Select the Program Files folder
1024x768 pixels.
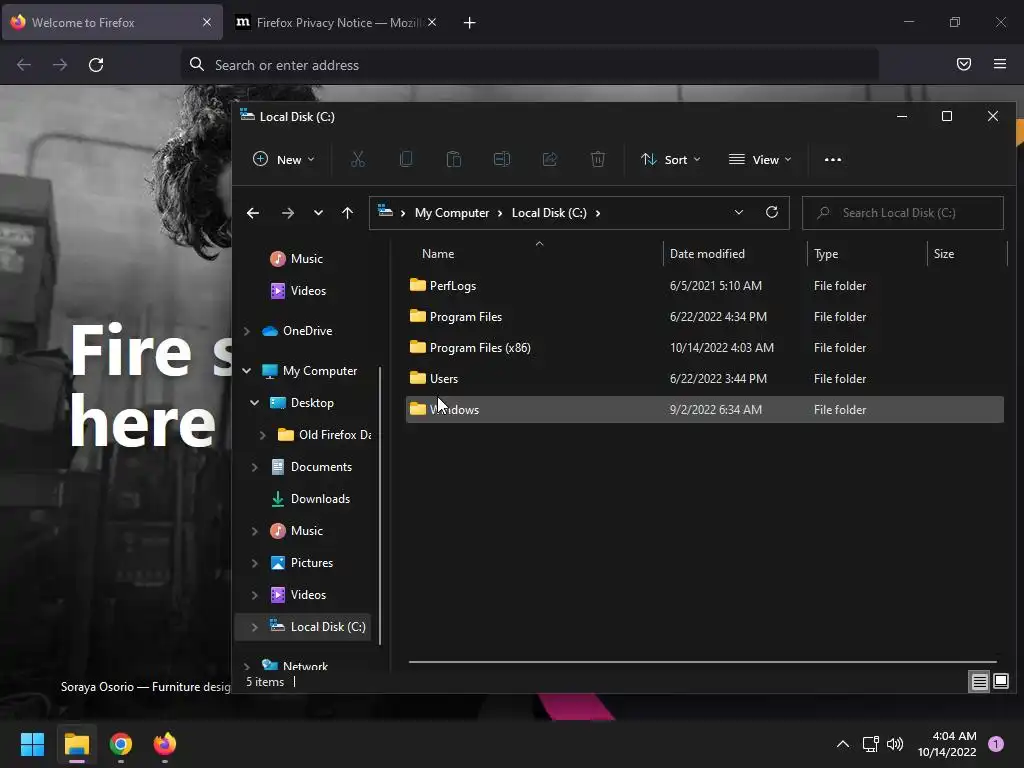pos(705,317)
